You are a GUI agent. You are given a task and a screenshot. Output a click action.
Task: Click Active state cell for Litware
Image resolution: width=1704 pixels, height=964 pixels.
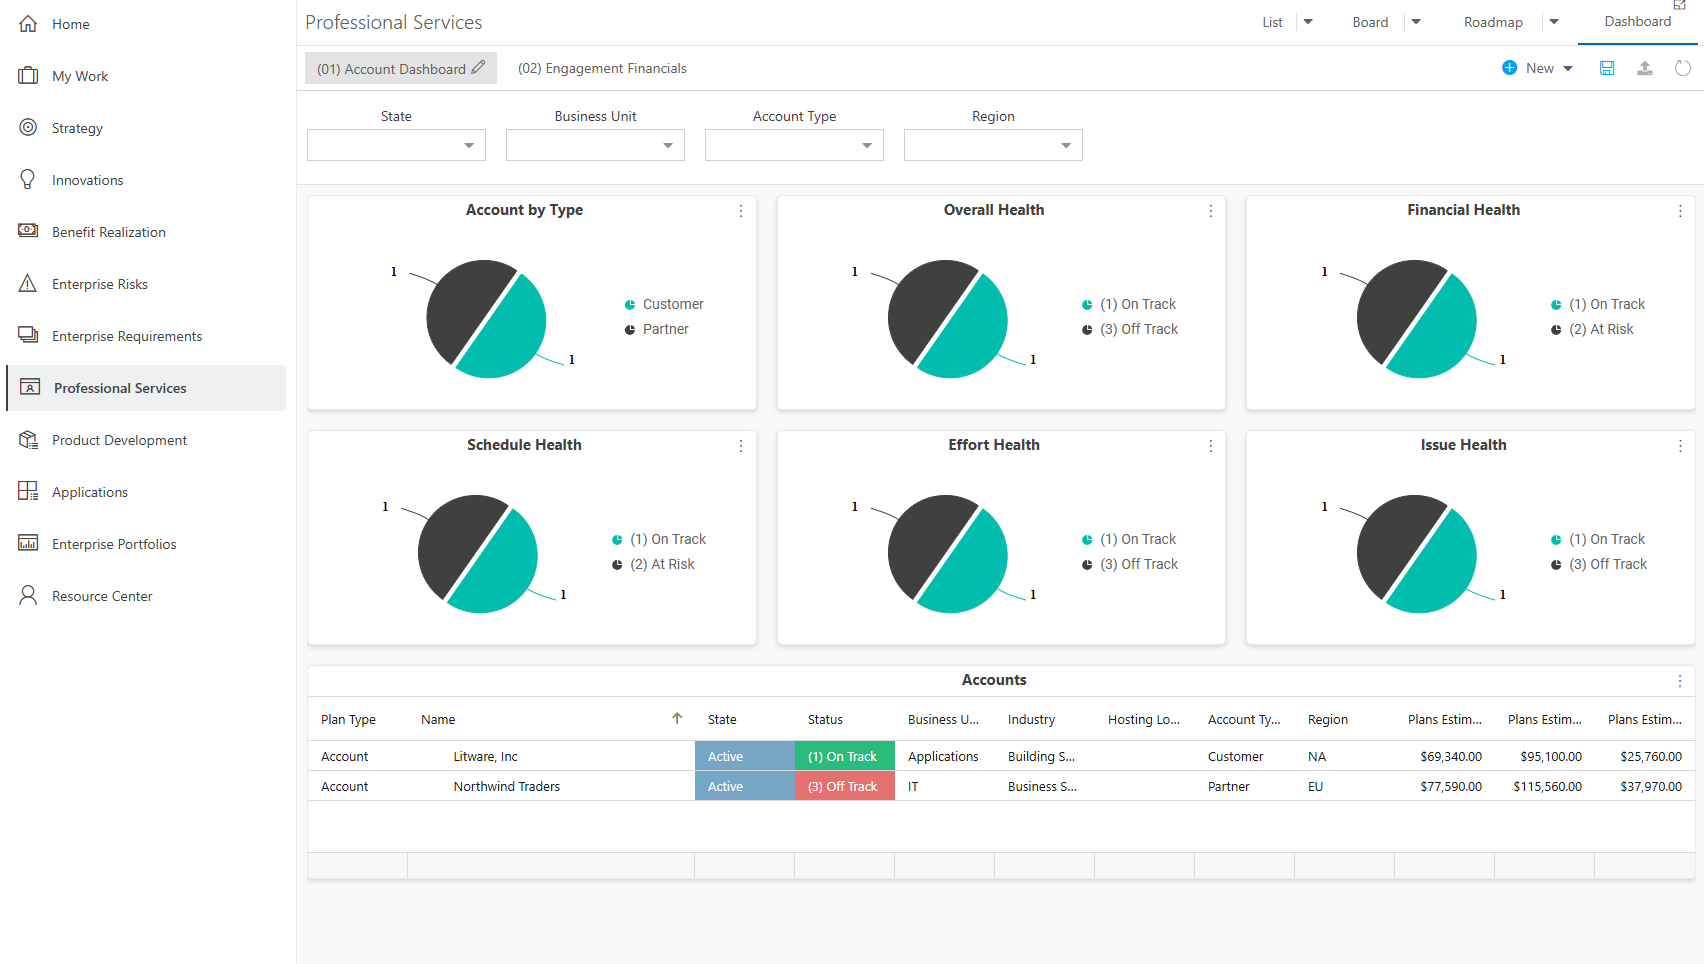(x=745, y=756)
